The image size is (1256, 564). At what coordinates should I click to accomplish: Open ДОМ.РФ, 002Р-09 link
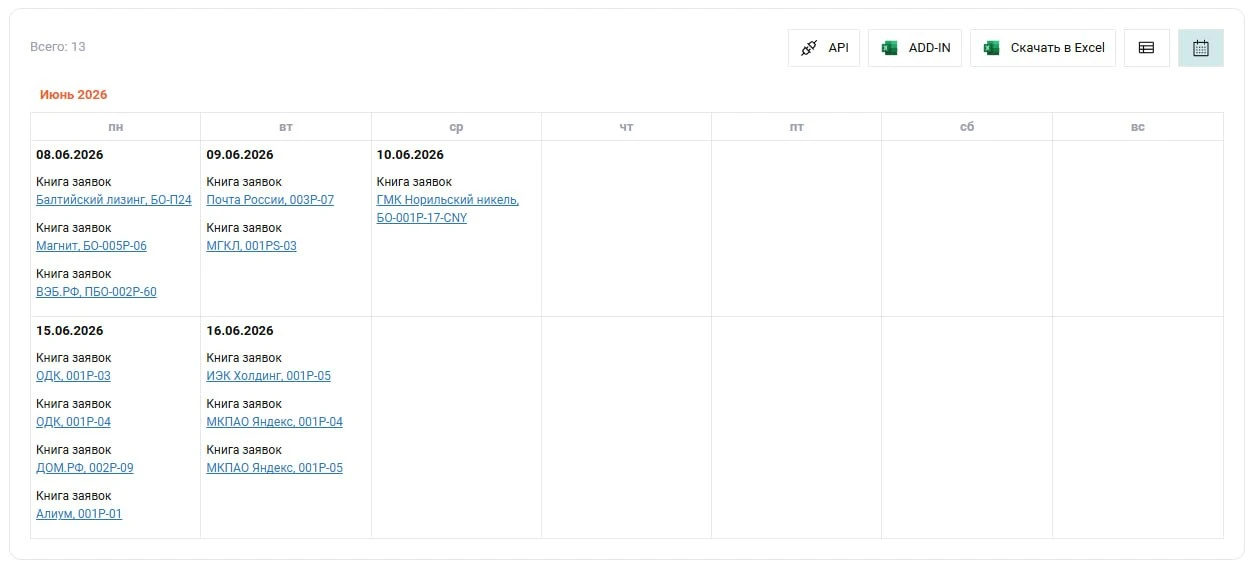85,468
